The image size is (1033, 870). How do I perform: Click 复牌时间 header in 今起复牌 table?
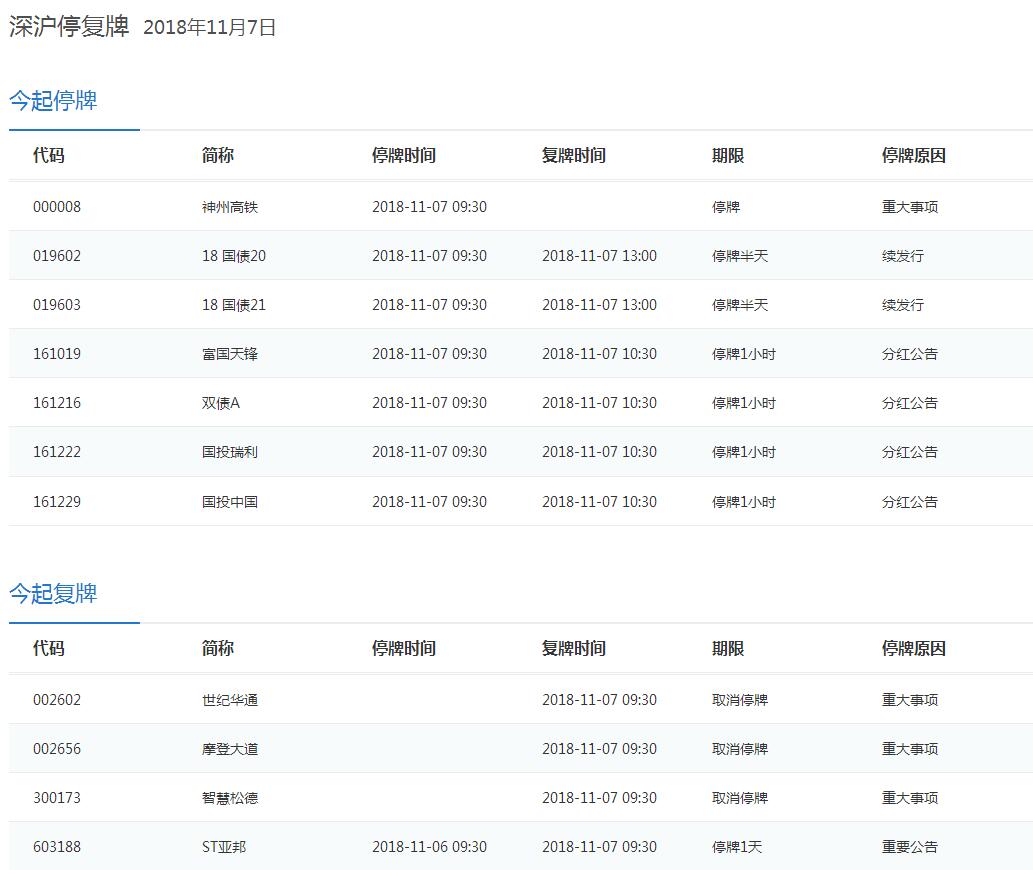click(574, 649)
